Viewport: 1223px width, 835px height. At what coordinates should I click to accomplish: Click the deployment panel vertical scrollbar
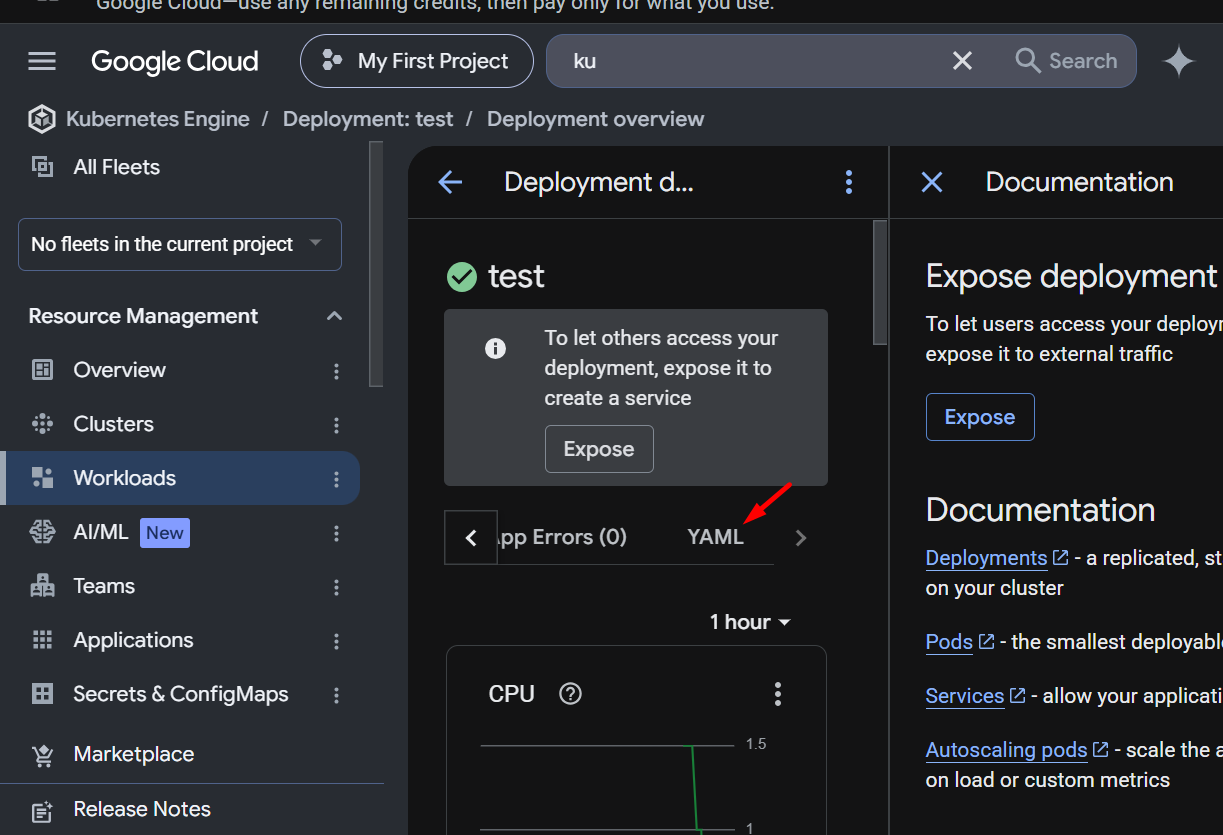880,283
